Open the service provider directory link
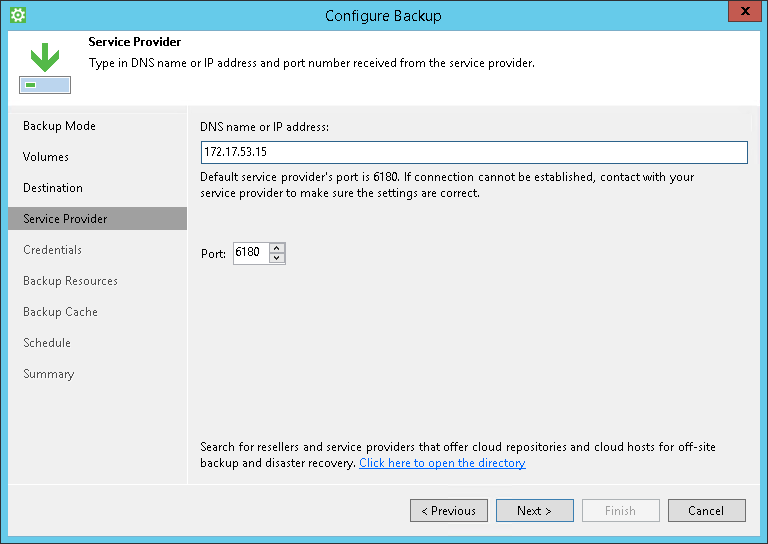The height and width of the screenshot is (544, 768). tap(442, 463)
